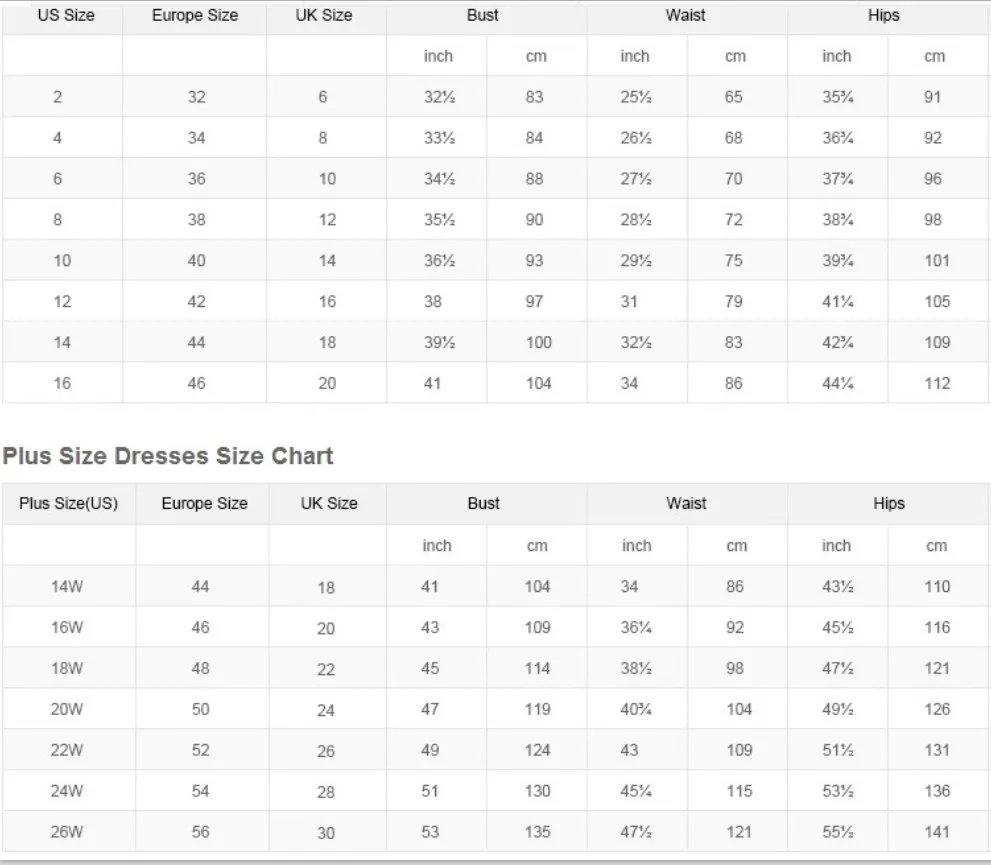Click the UK size 30 cell

coord(327,833)
